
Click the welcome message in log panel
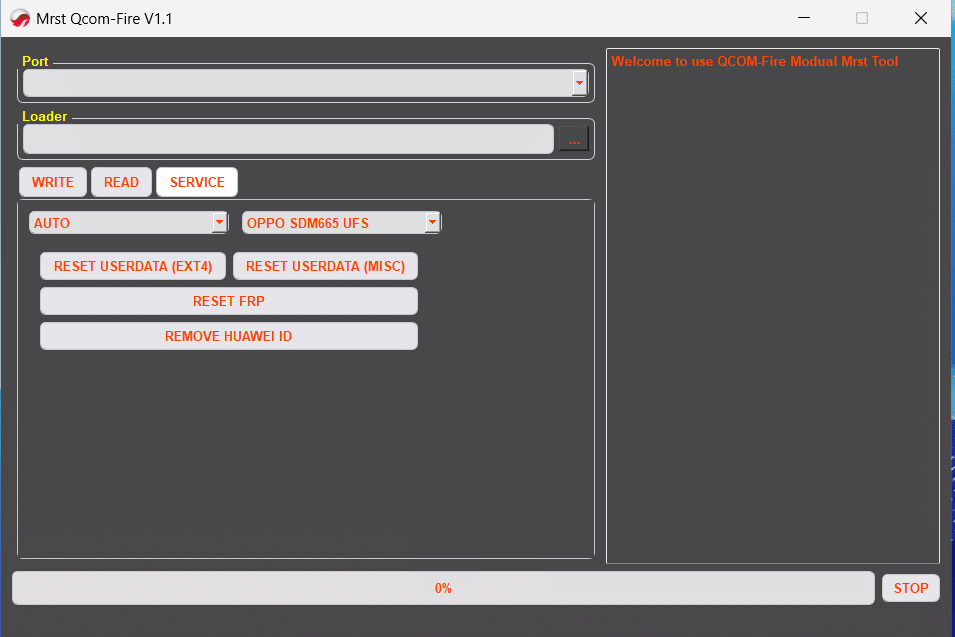(754, 62)
